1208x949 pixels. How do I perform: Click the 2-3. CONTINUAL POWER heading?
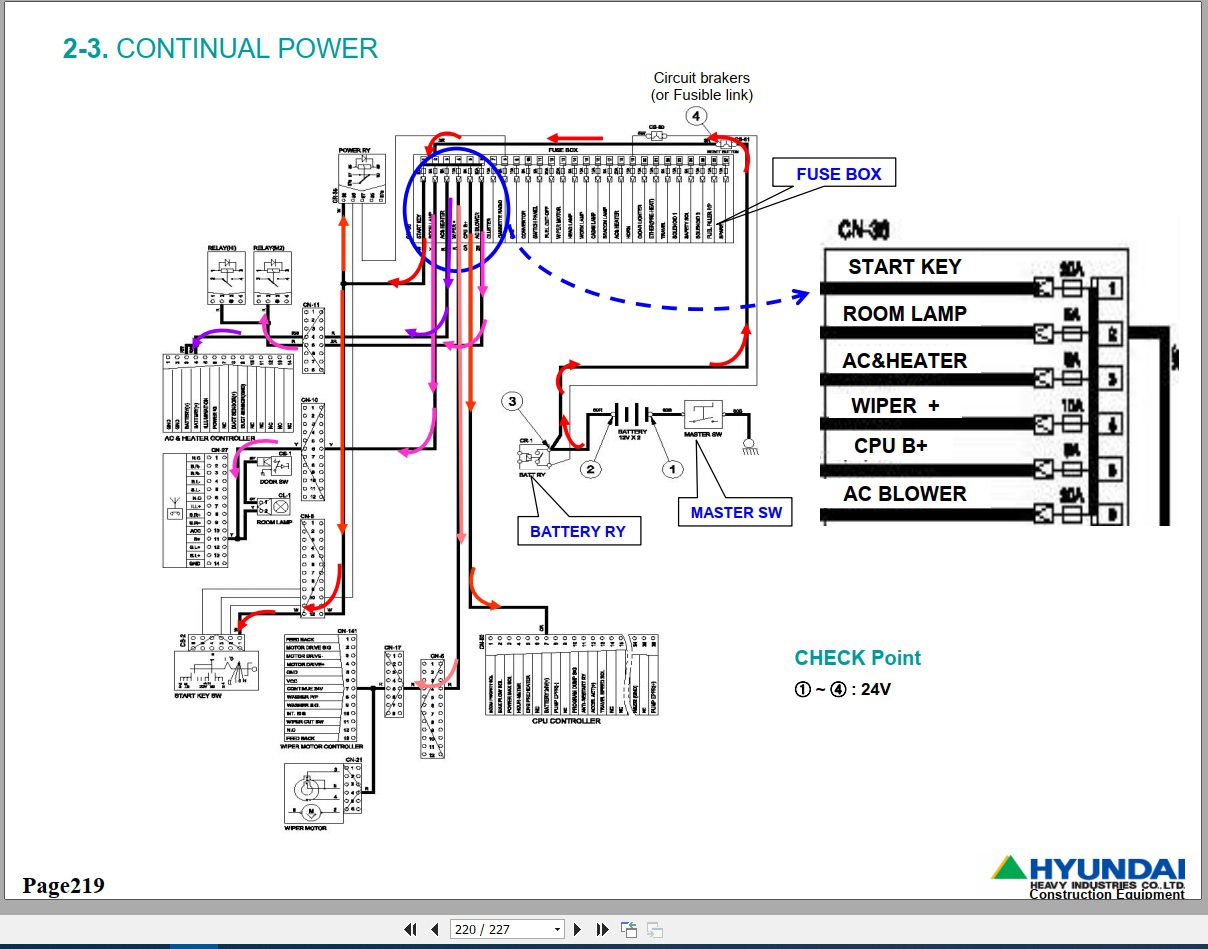click(x=220, y=48)
